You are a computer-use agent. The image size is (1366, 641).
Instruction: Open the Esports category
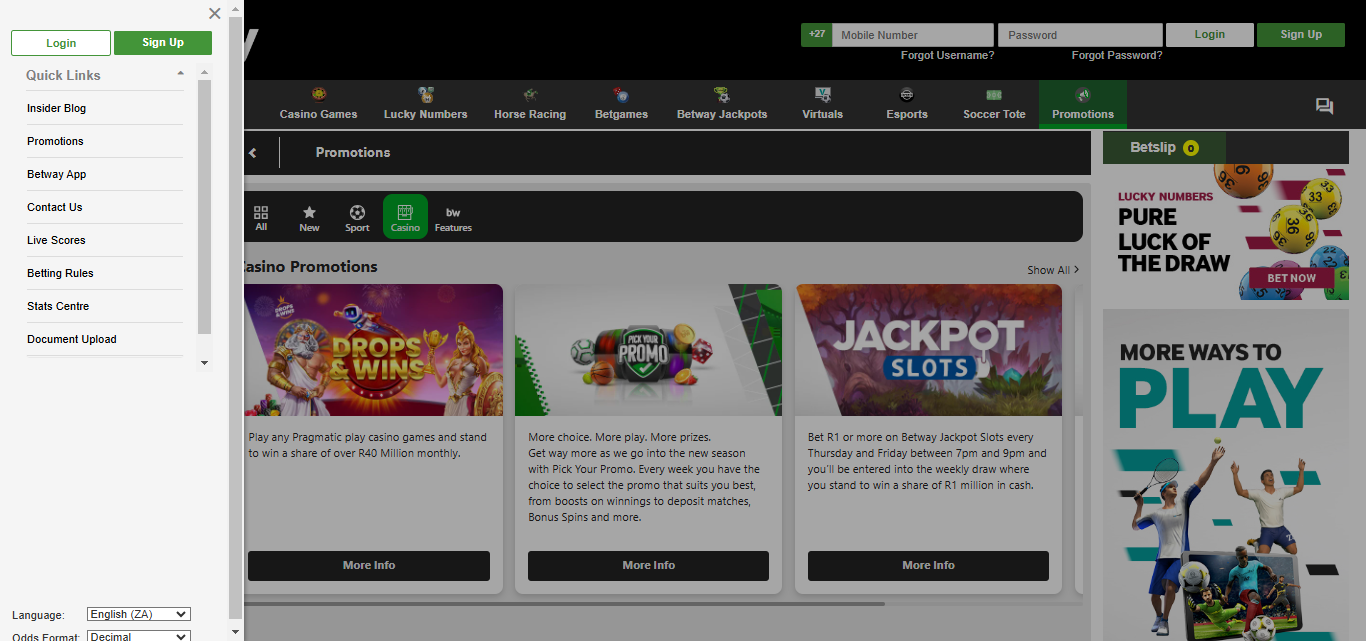(x=906, y=104)
